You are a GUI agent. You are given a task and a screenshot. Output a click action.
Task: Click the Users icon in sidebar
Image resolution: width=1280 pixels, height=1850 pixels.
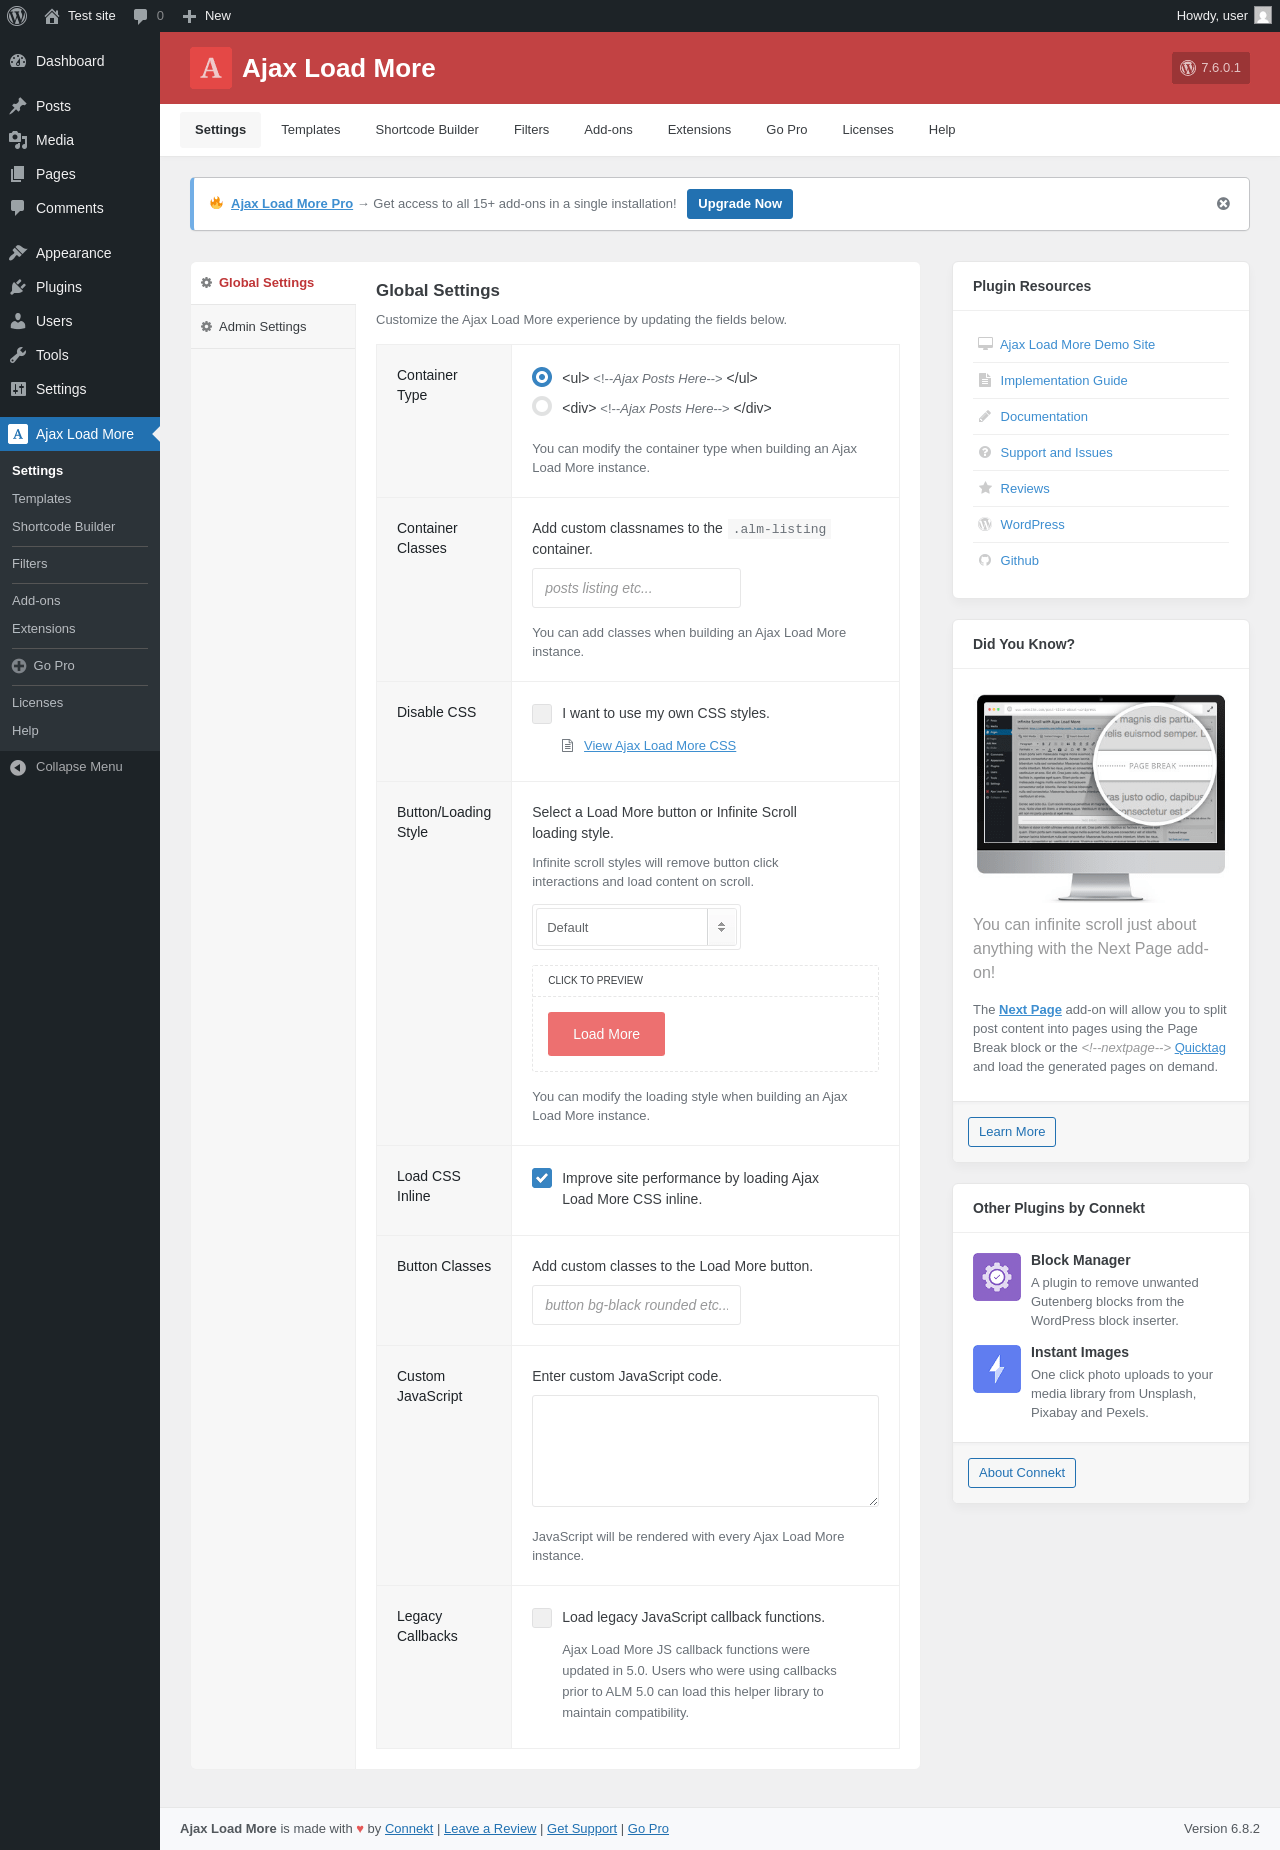18,321
